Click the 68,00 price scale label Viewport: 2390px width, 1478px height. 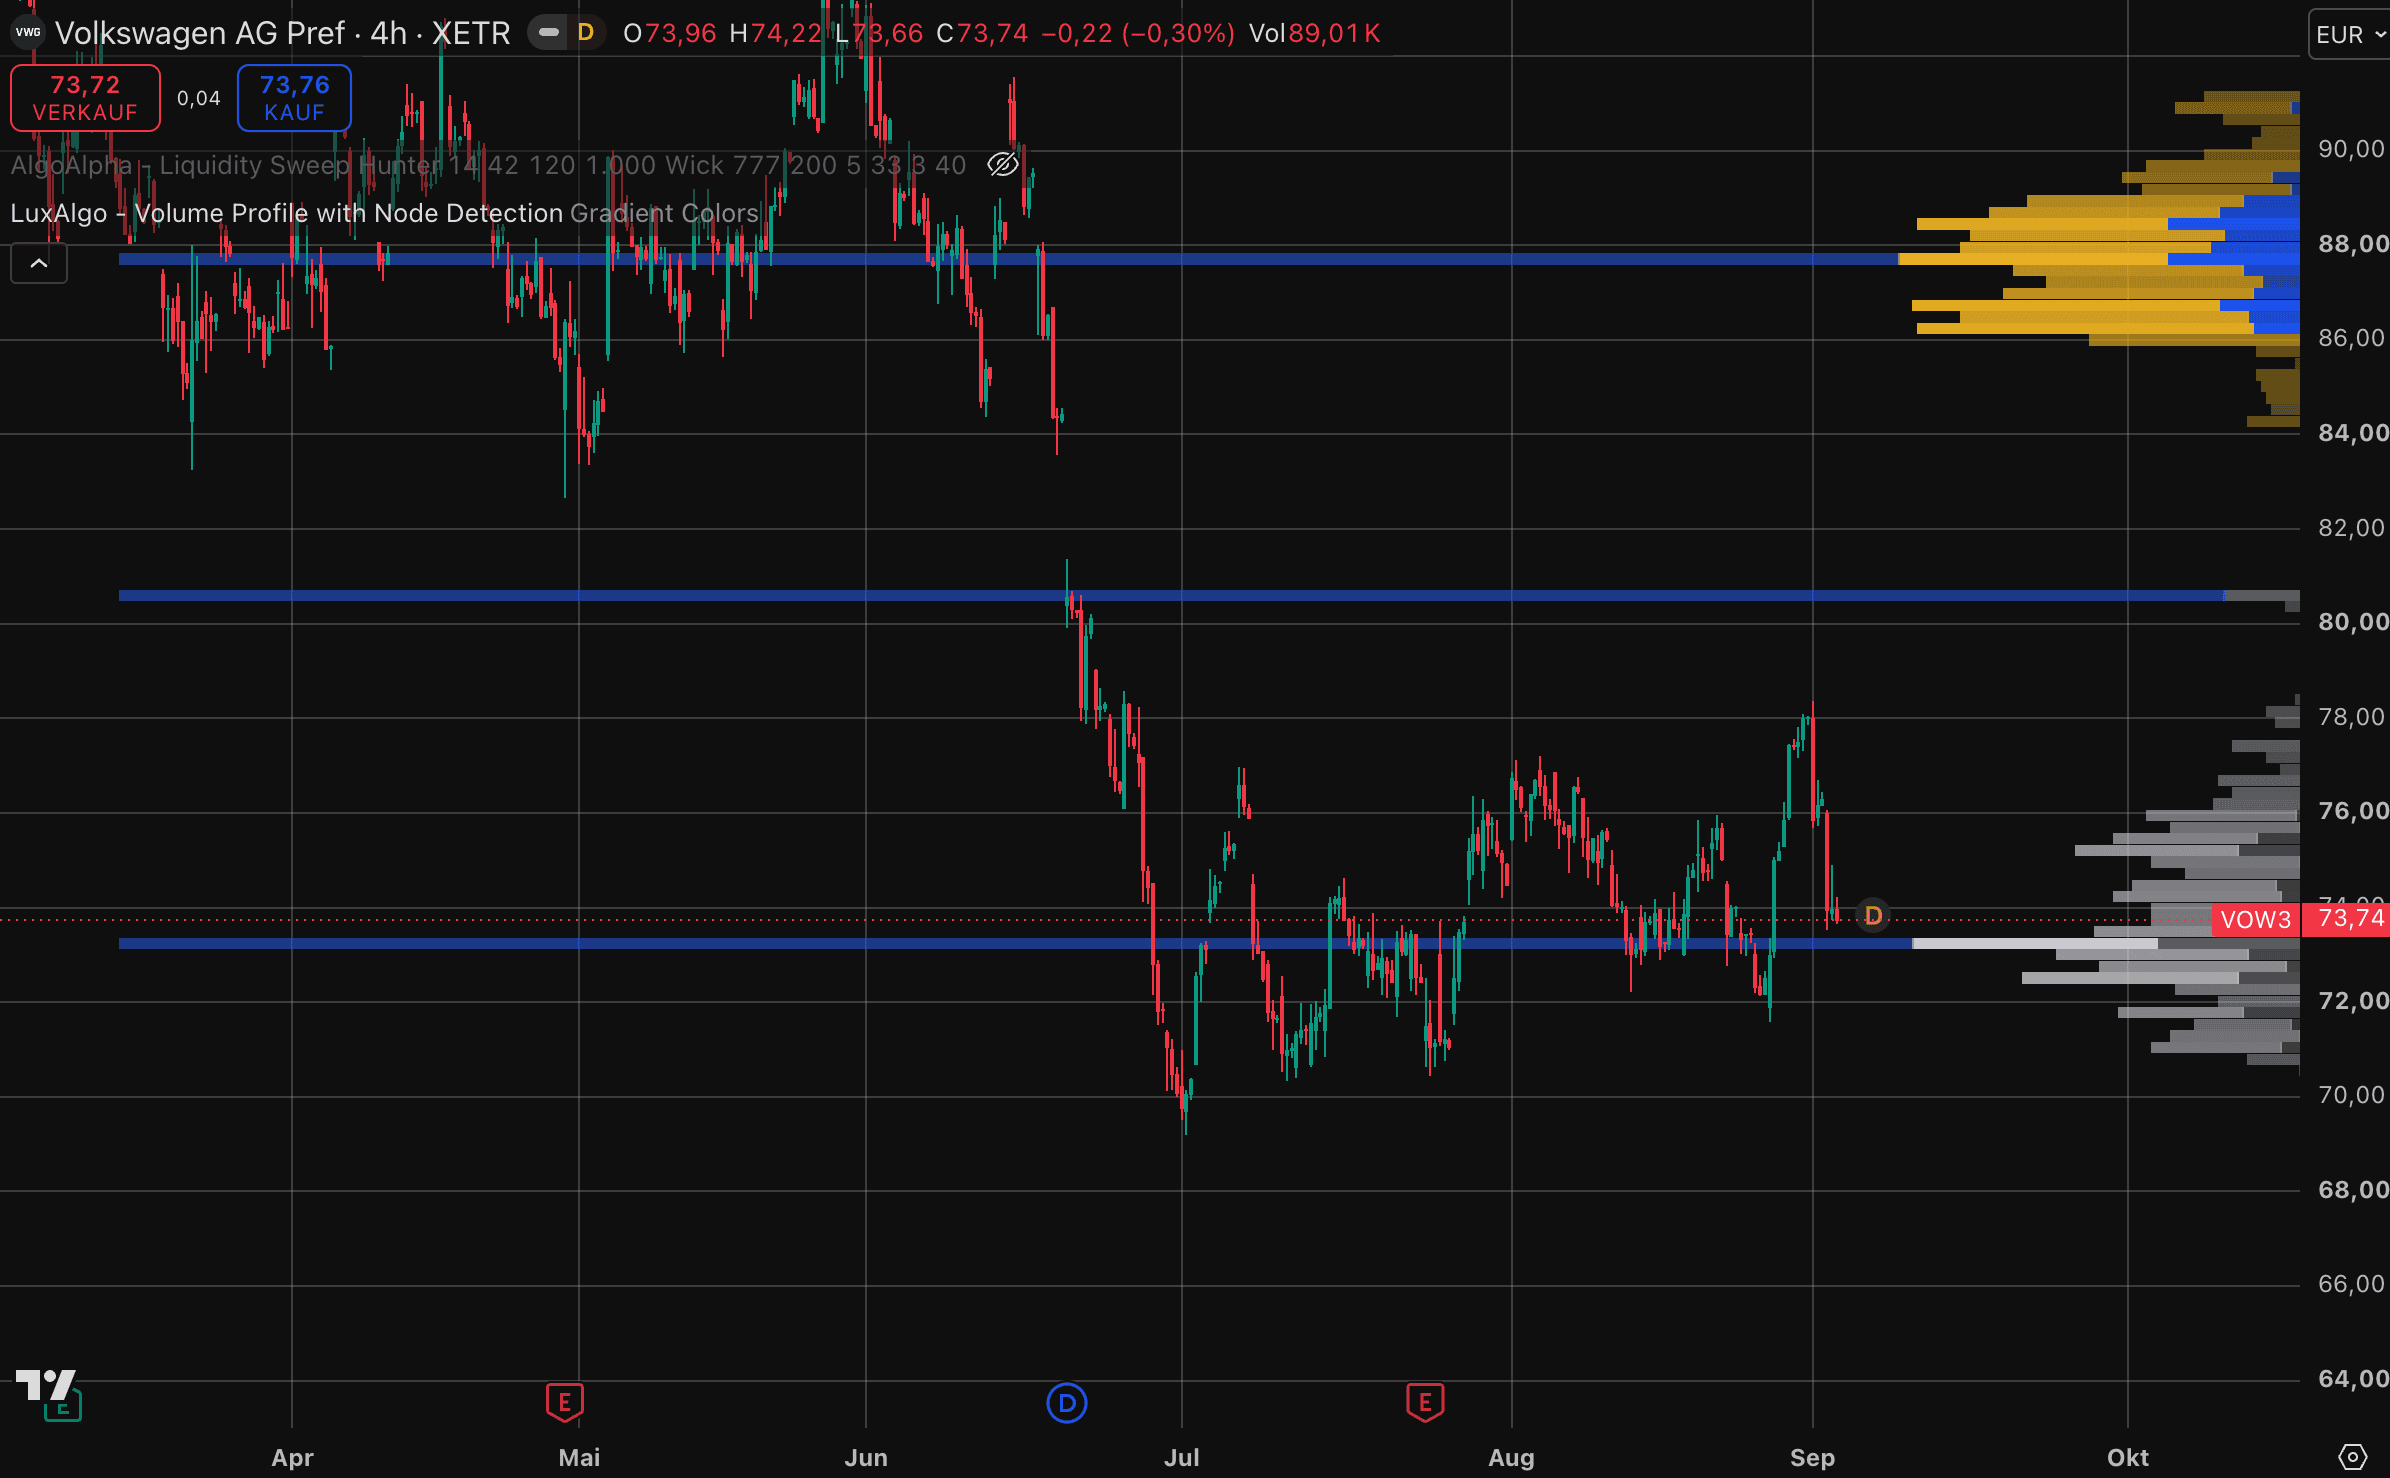tap(2352, 1190)
